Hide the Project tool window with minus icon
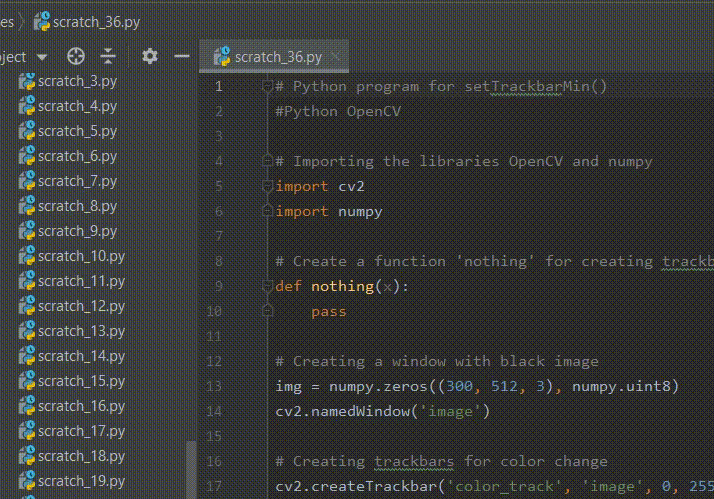This screenshot has width=714, height=499. [x=181, y=56]
